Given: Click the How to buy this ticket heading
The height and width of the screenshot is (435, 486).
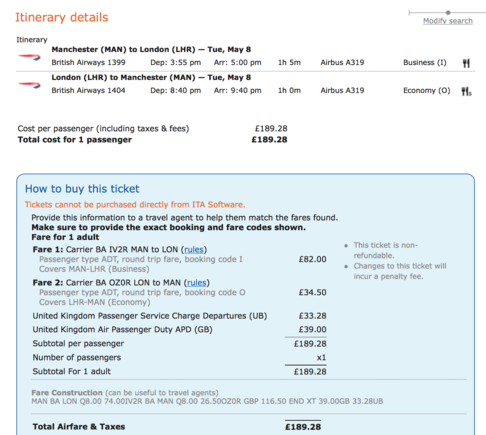Looking at the screenshot, I should coord(82,189).
